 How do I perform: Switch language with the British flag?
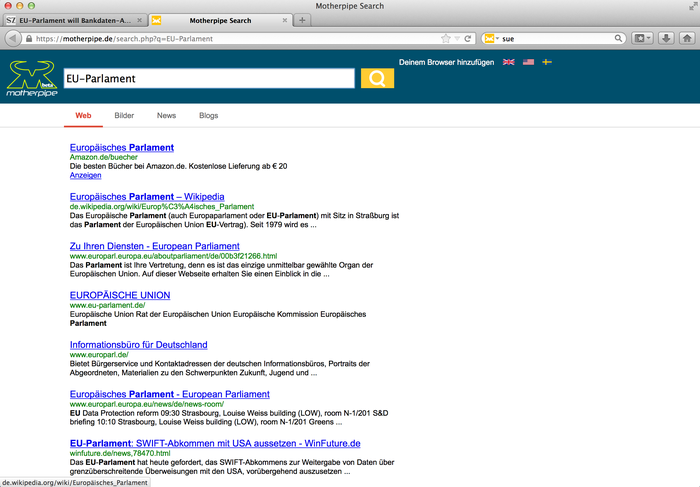click(508, 62)
